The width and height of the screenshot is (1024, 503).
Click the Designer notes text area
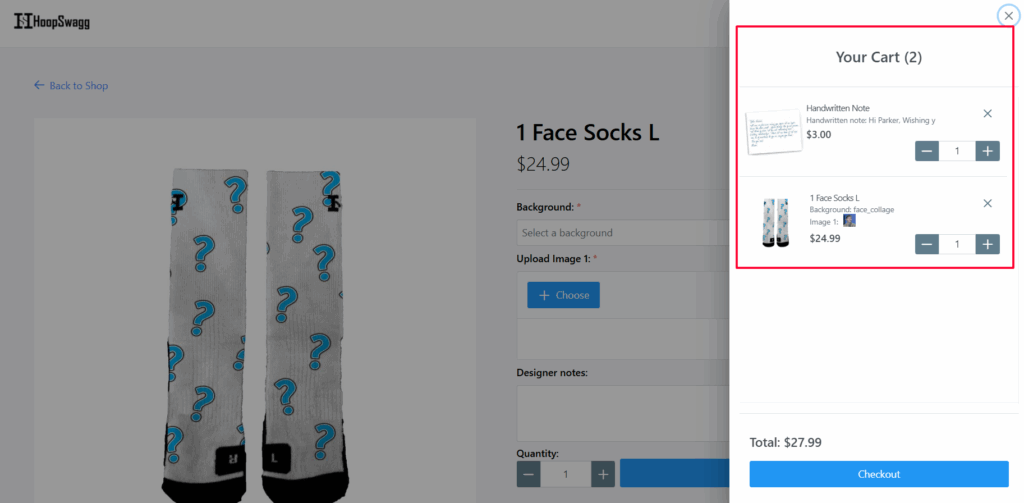(x=620, y=412)
